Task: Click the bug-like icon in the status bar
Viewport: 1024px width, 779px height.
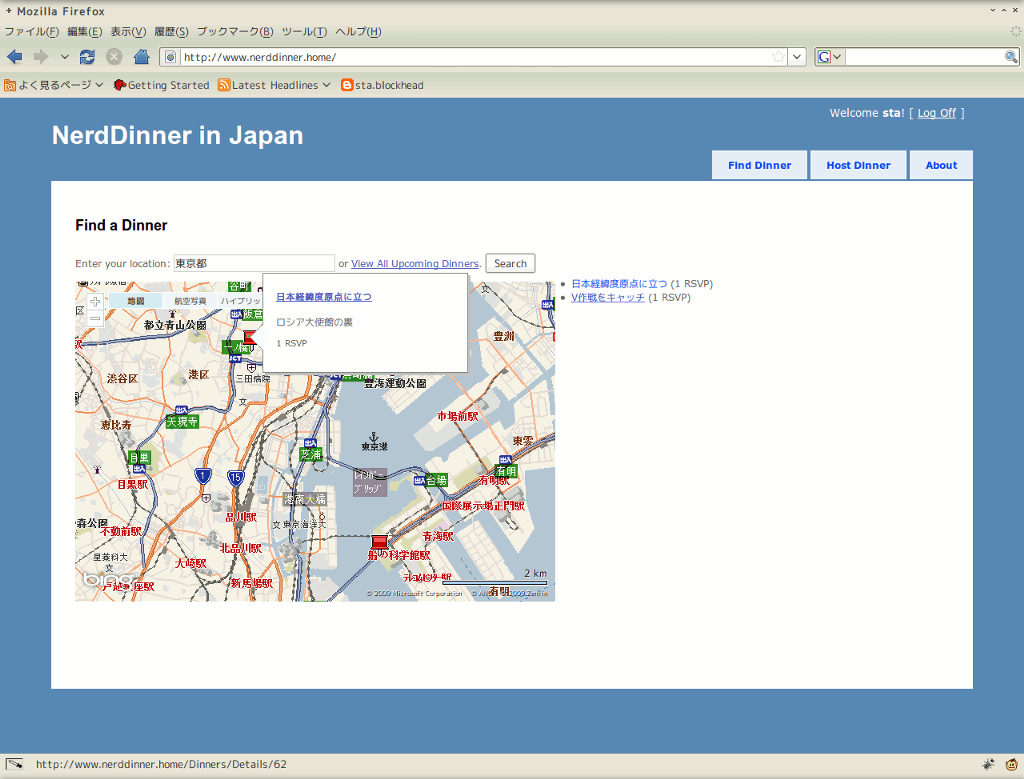Action: 988,764
